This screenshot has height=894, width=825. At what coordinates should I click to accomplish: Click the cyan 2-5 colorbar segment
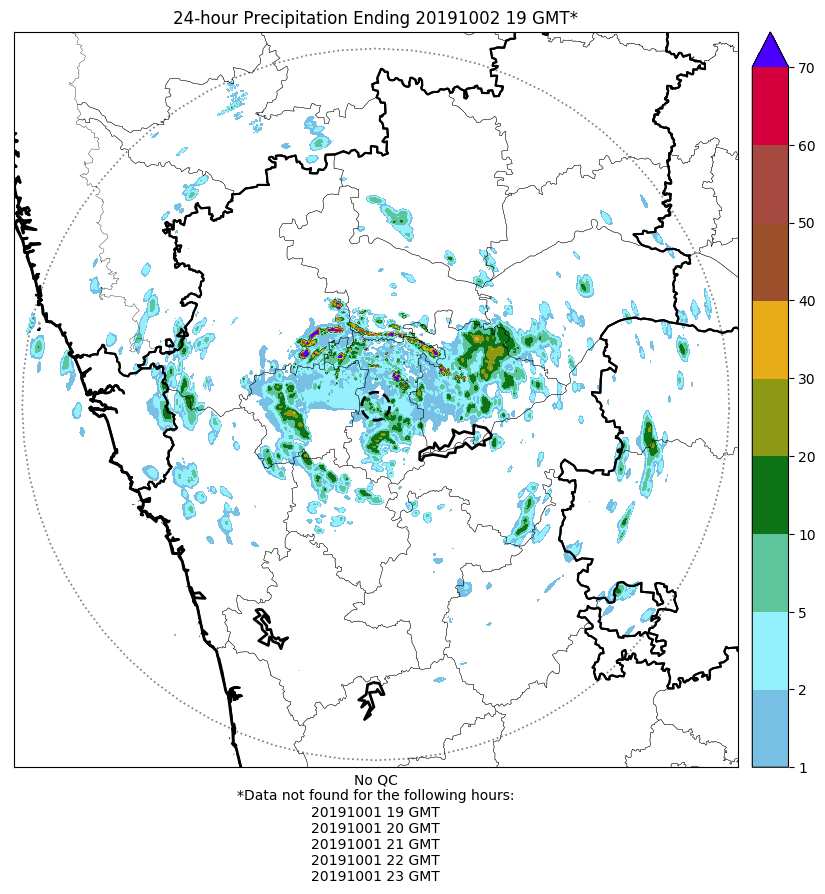tap(770, 651)
